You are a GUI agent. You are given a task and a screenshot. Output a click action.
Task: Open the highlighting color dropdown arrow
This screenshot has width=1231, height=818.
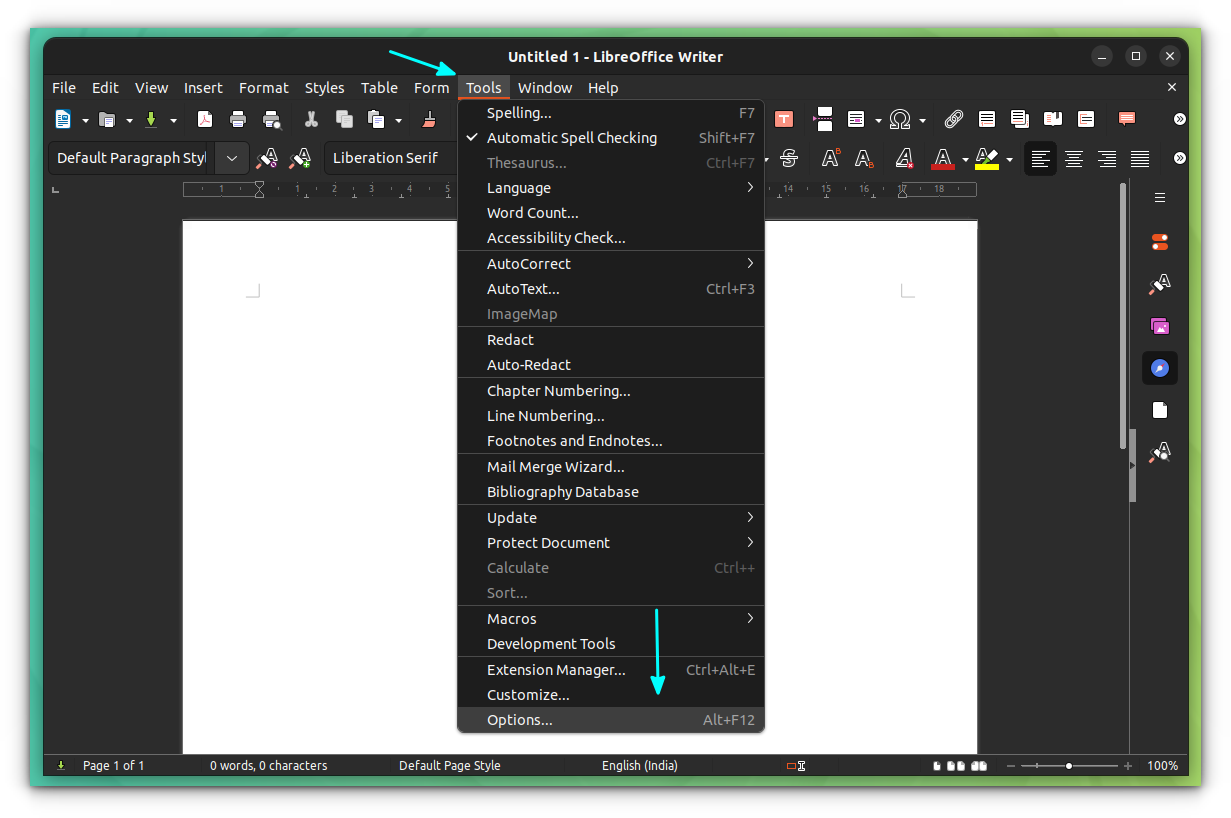[x=1009, y=159]
